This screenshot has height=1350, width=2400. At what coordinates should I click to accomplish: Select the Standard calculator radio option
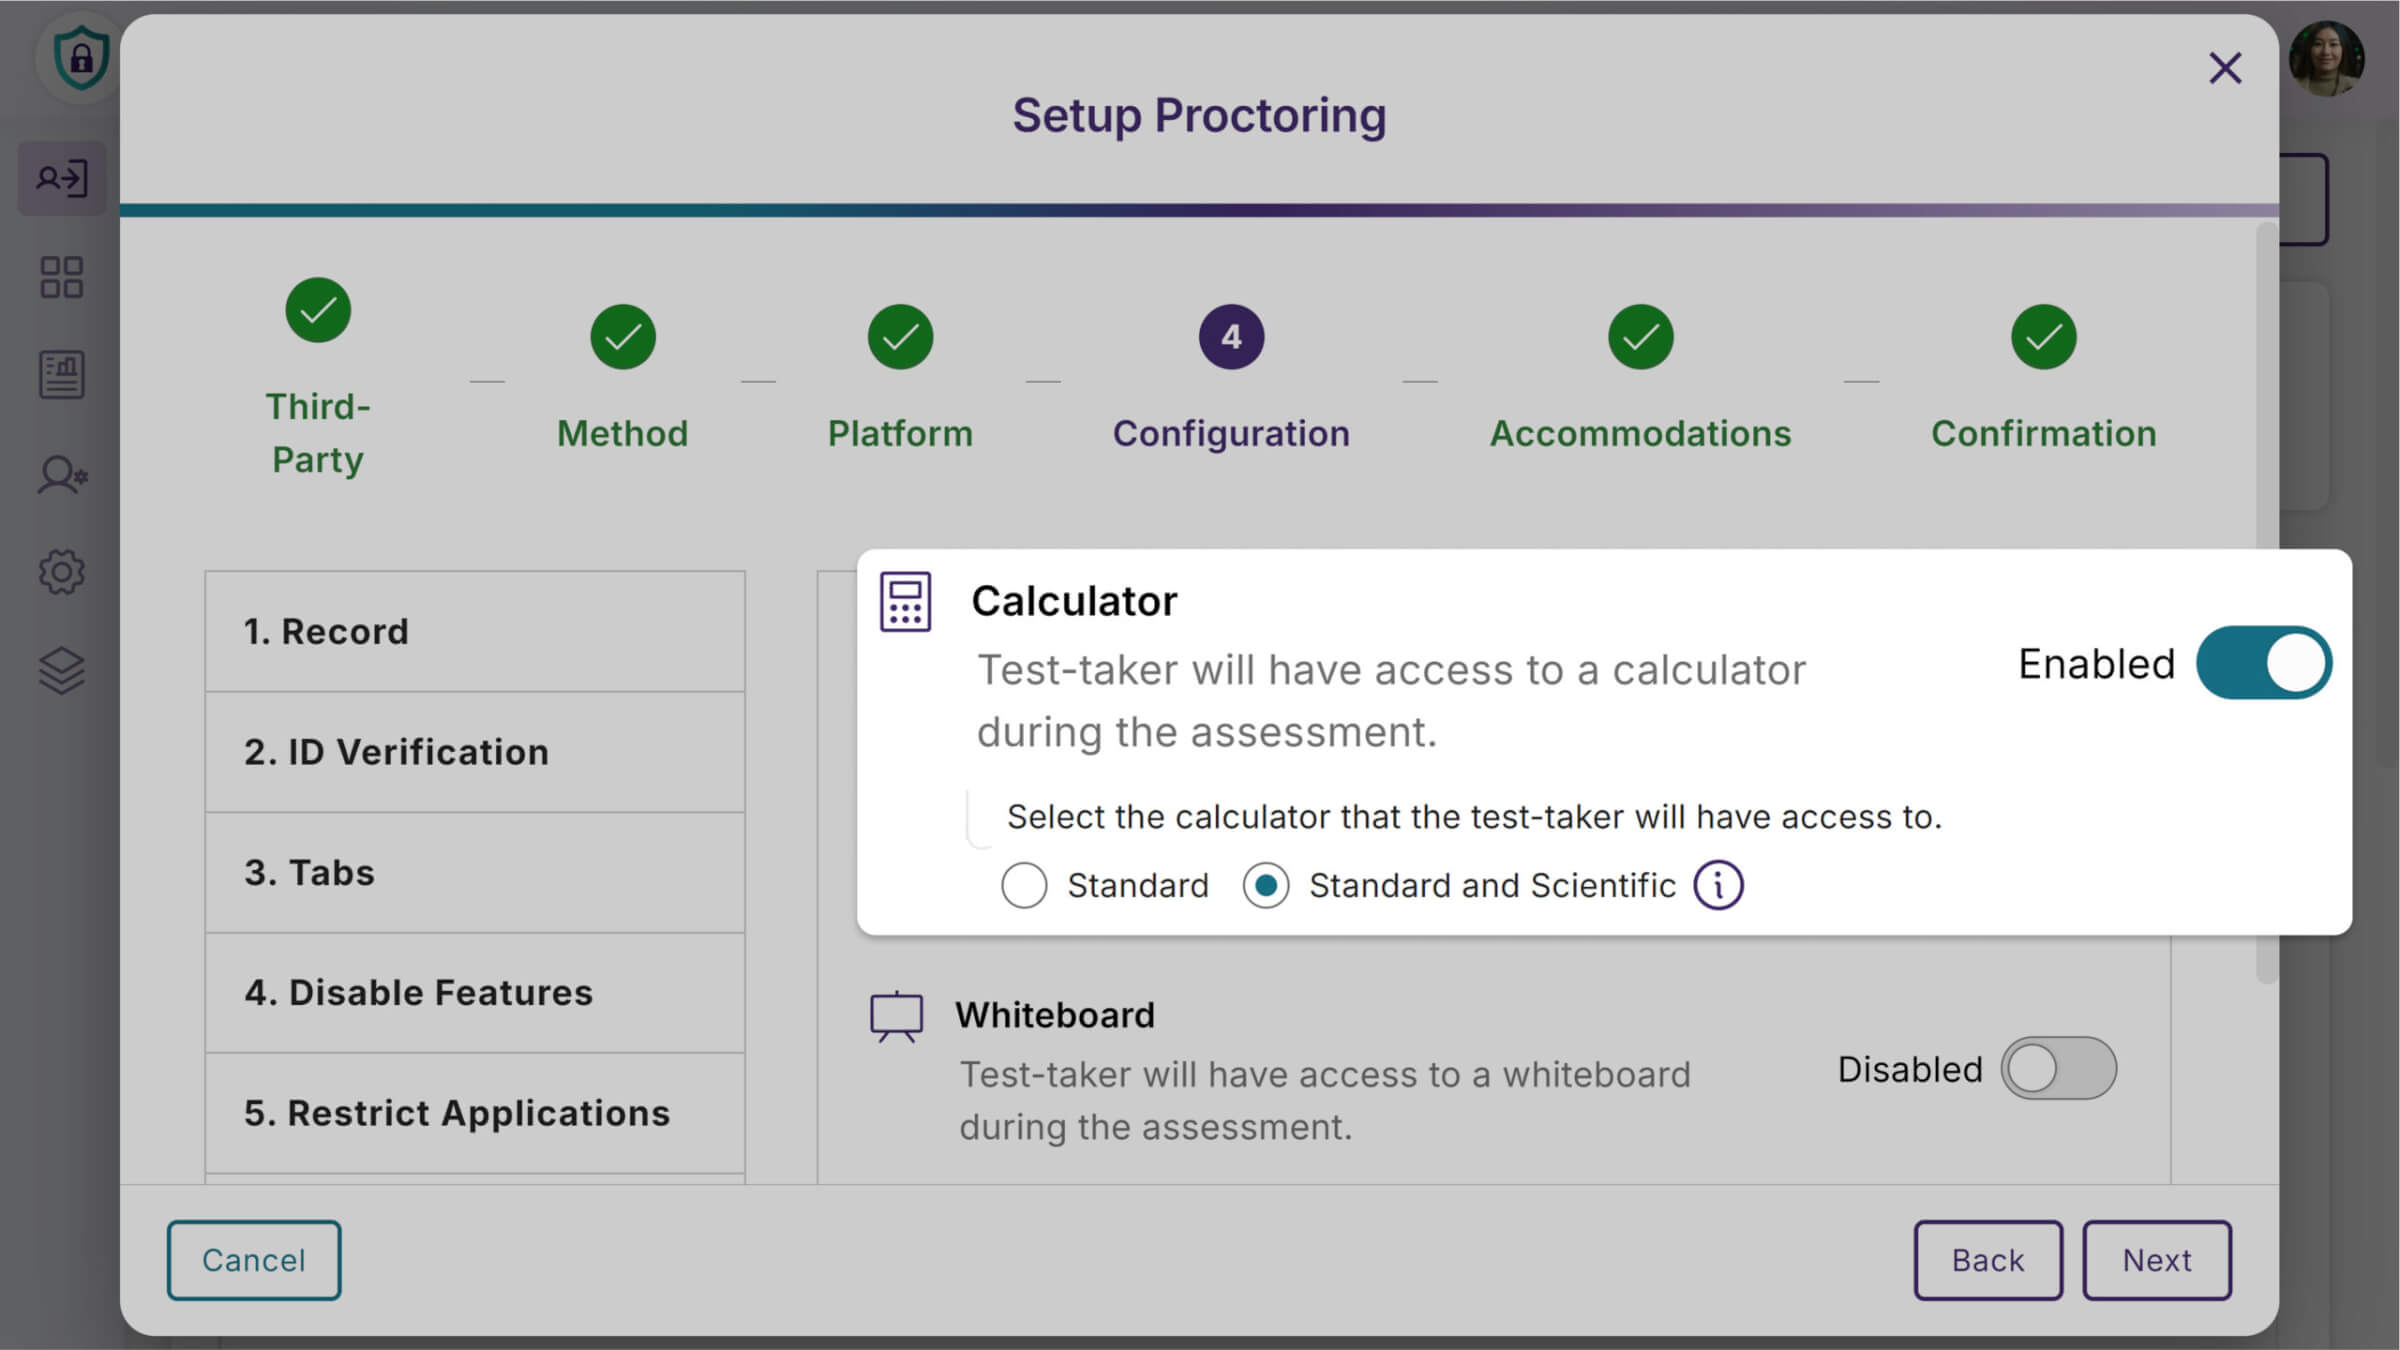[1024, 885]
